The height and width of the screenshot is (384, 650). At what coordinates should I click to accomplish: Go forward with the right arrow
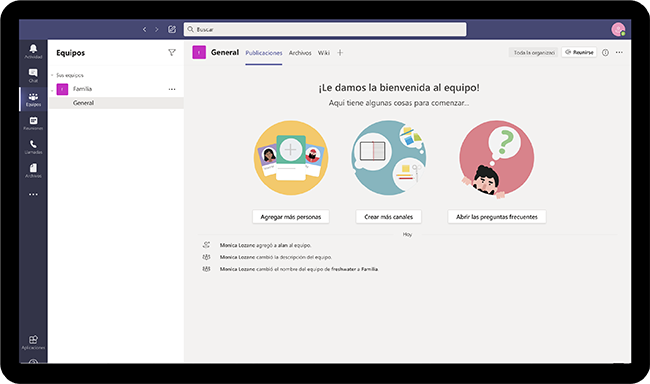[x=157, y=29]
